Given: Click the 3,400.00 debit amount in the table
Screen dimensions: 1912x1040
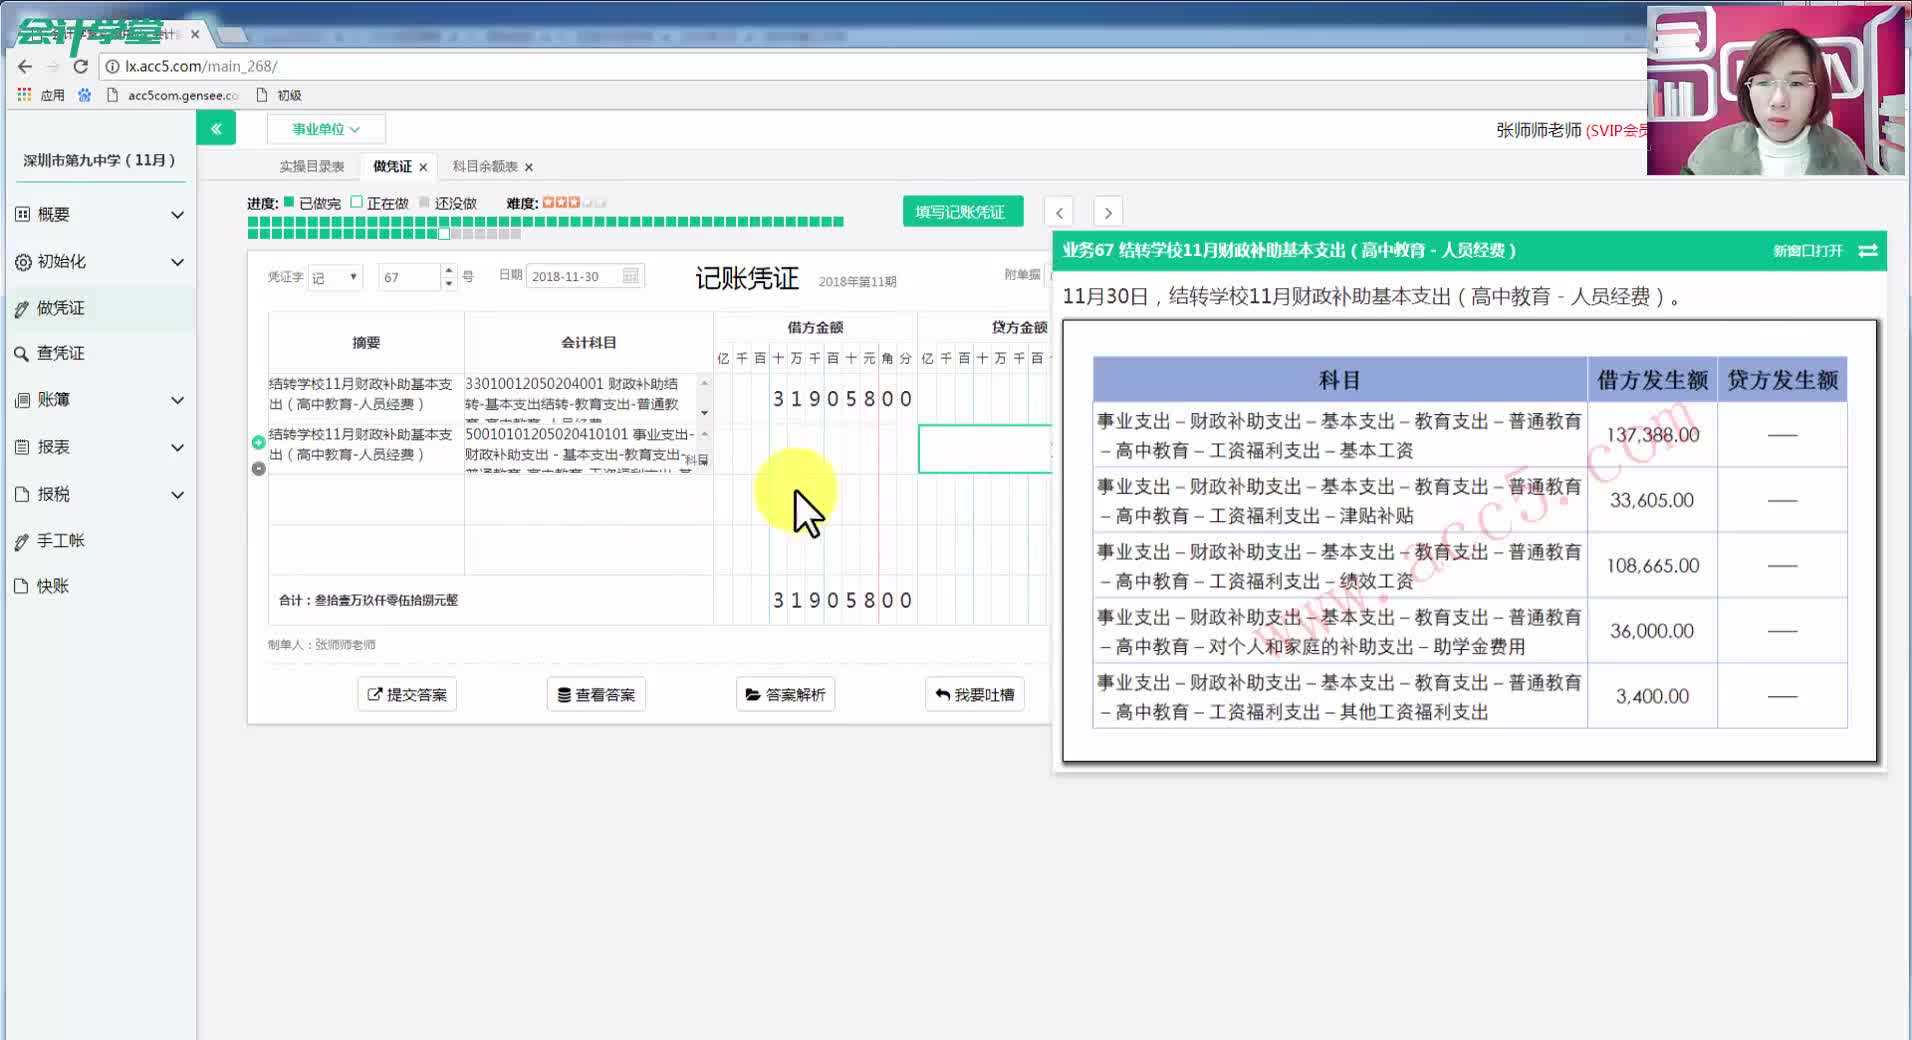Looking at the screenshot, I should coord(1652,696).
